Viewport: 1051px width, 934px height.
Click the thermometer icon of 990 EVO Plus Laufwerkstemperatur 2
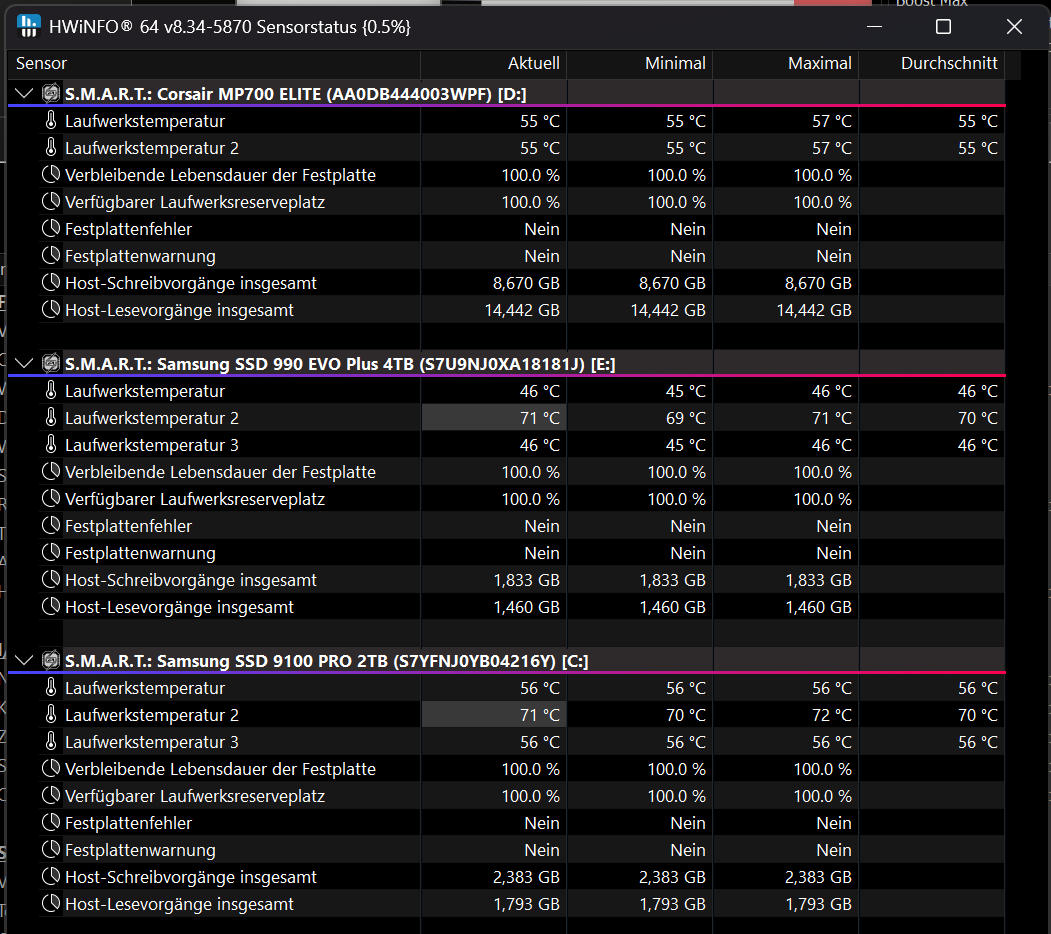pos(51,418)
